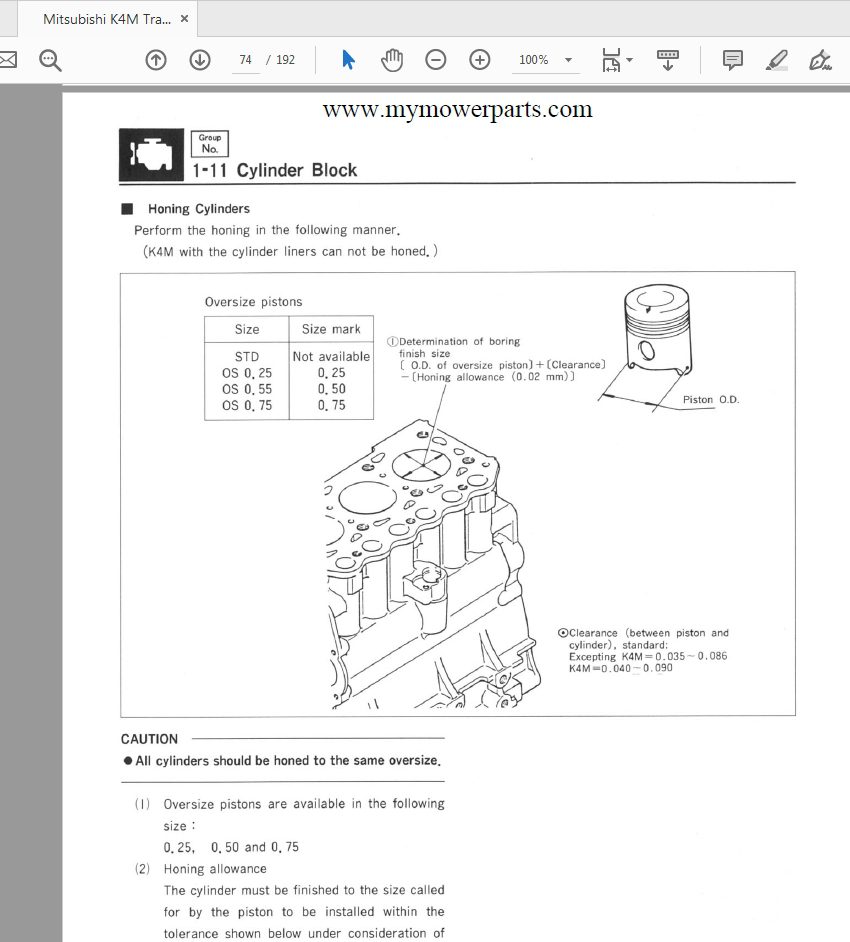Zoom out of the document
Screen dimensions: 850x942
(x=436, y=59)
